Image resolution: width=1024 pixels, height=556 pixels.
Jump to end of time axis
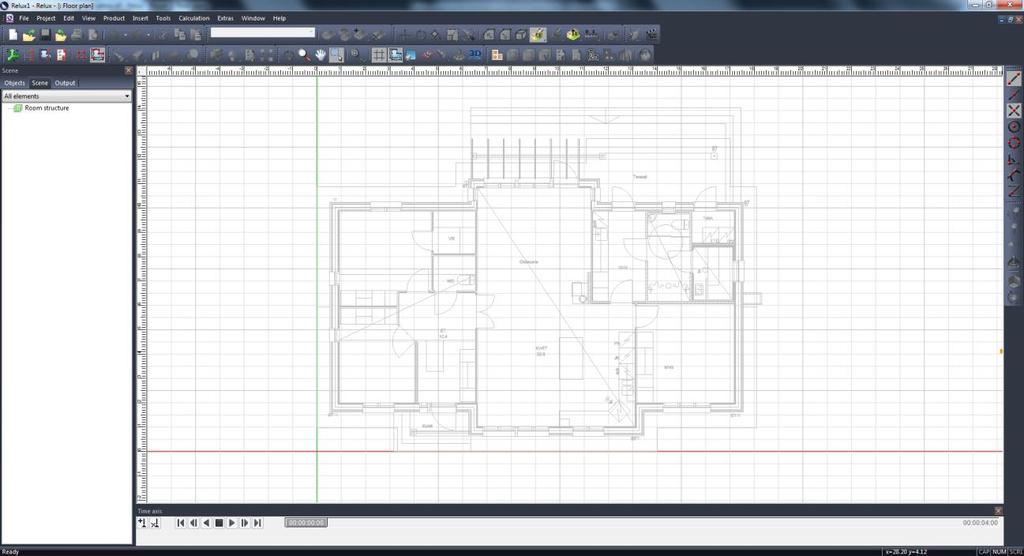coord(257,523)
